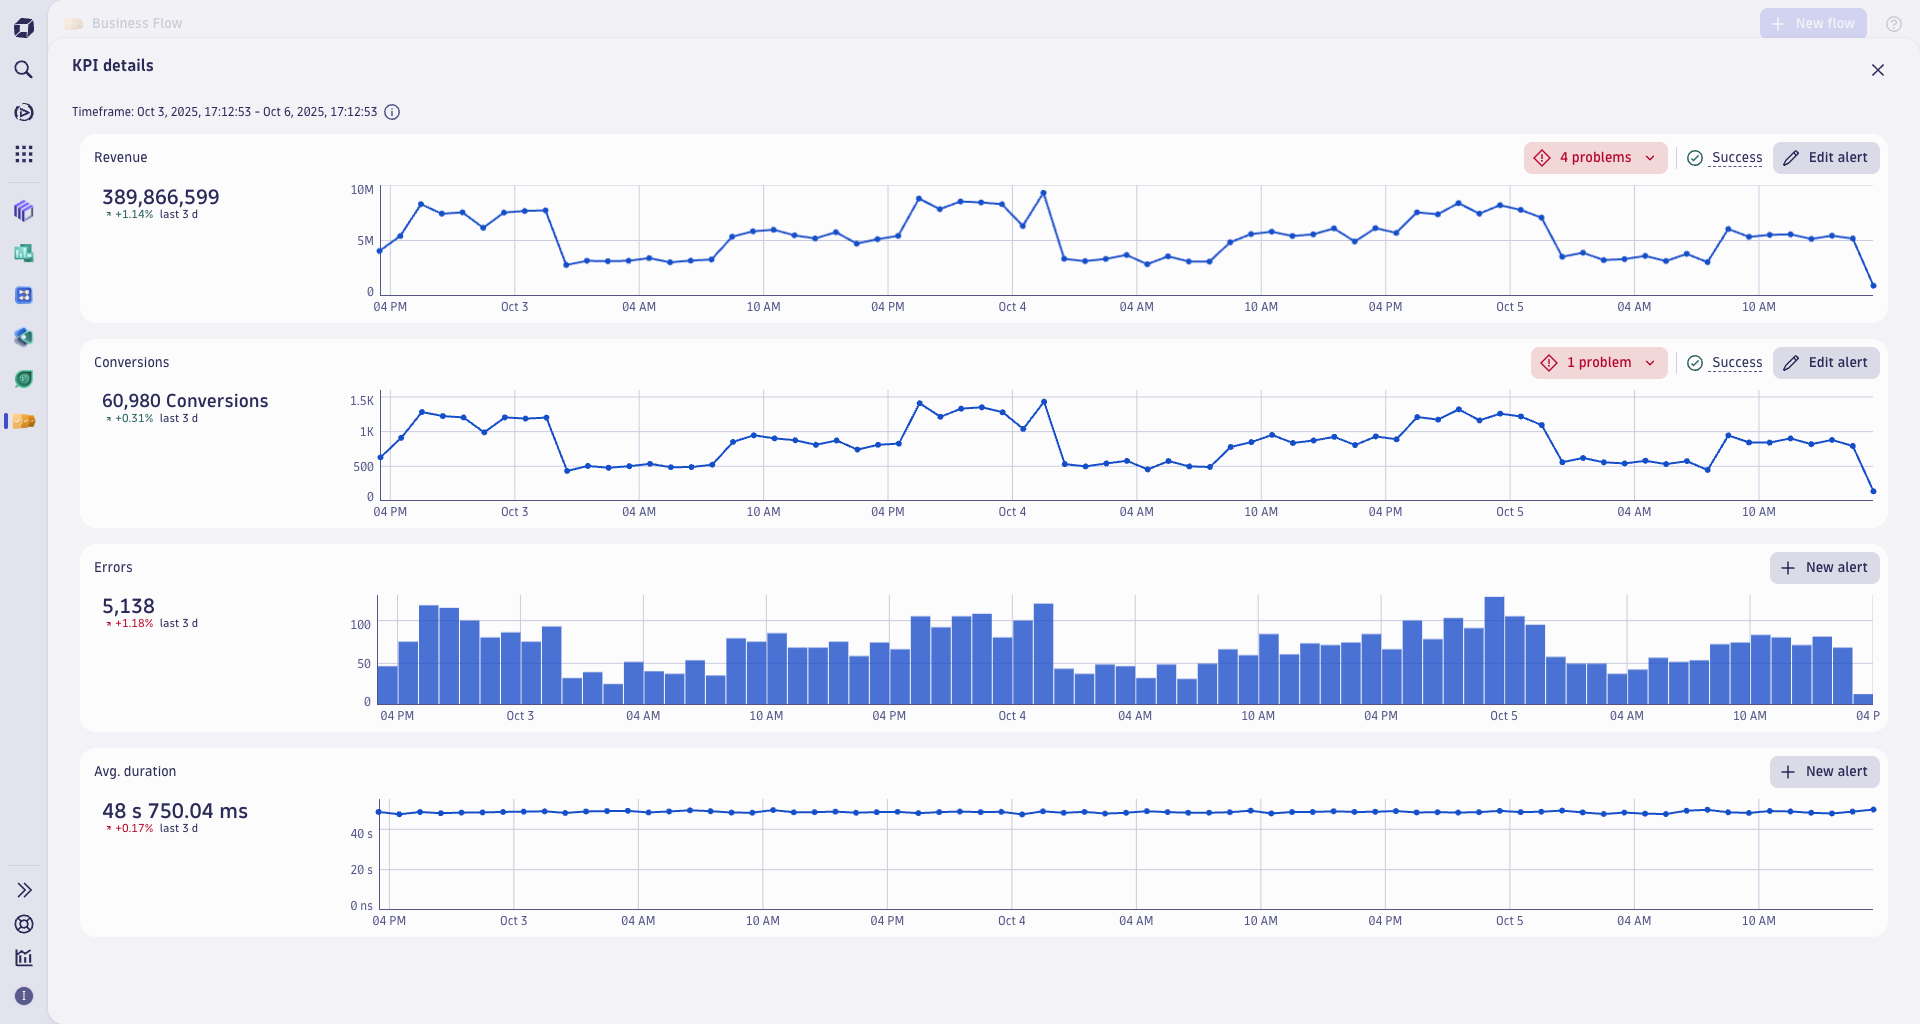The image size is (1920, 1024).
Task: Open search from the left sidebar
Action: click(x=24, y=70)
